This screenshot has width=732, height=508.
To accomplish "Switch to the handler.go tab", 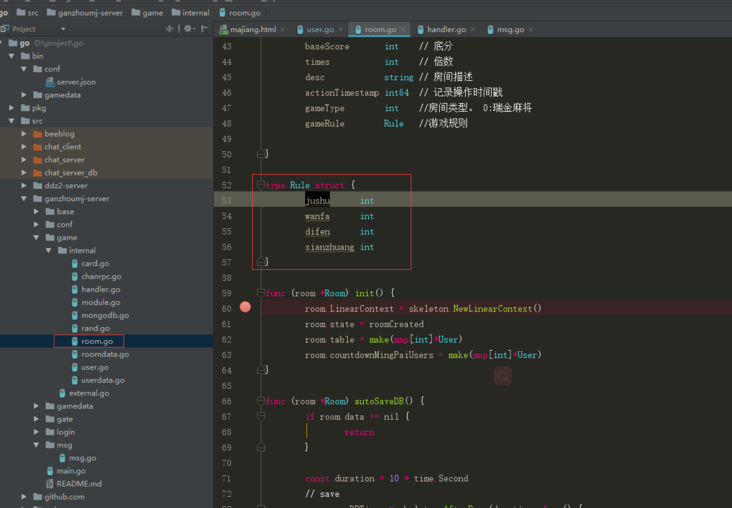I will [x=446, y=30].
